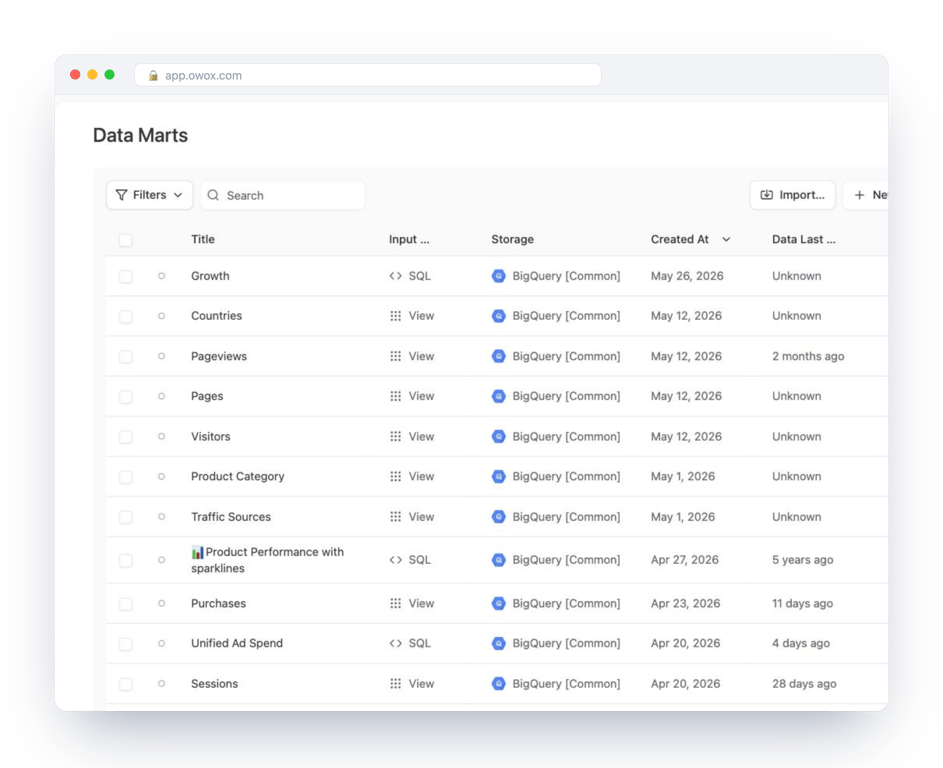Click the BigQuery icon in Countries row

499,316
